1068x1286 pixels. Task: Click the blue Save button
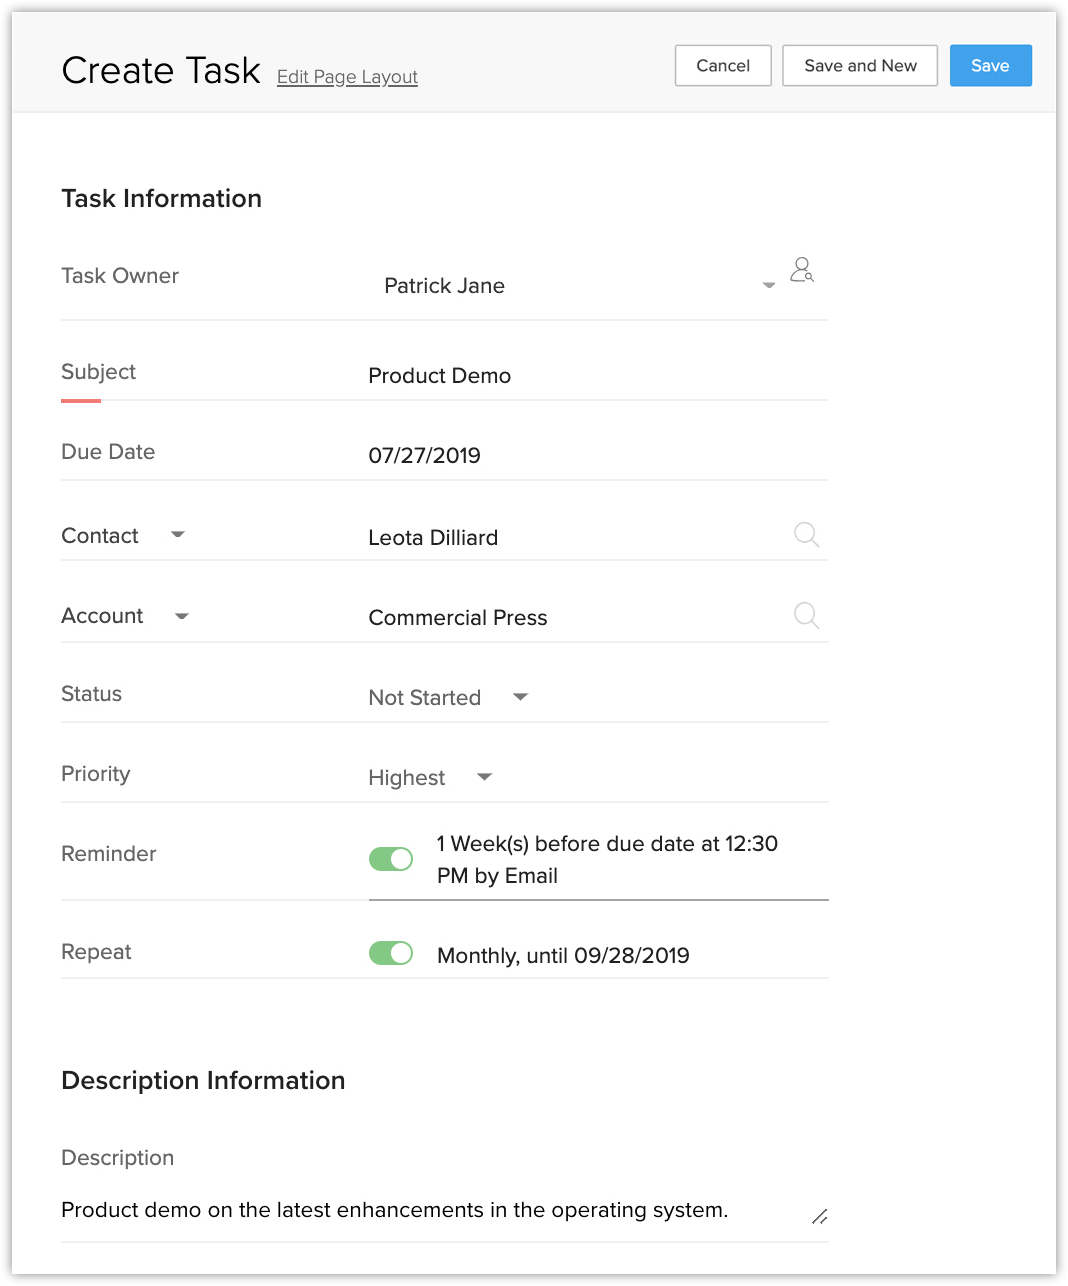pos(990,66)
